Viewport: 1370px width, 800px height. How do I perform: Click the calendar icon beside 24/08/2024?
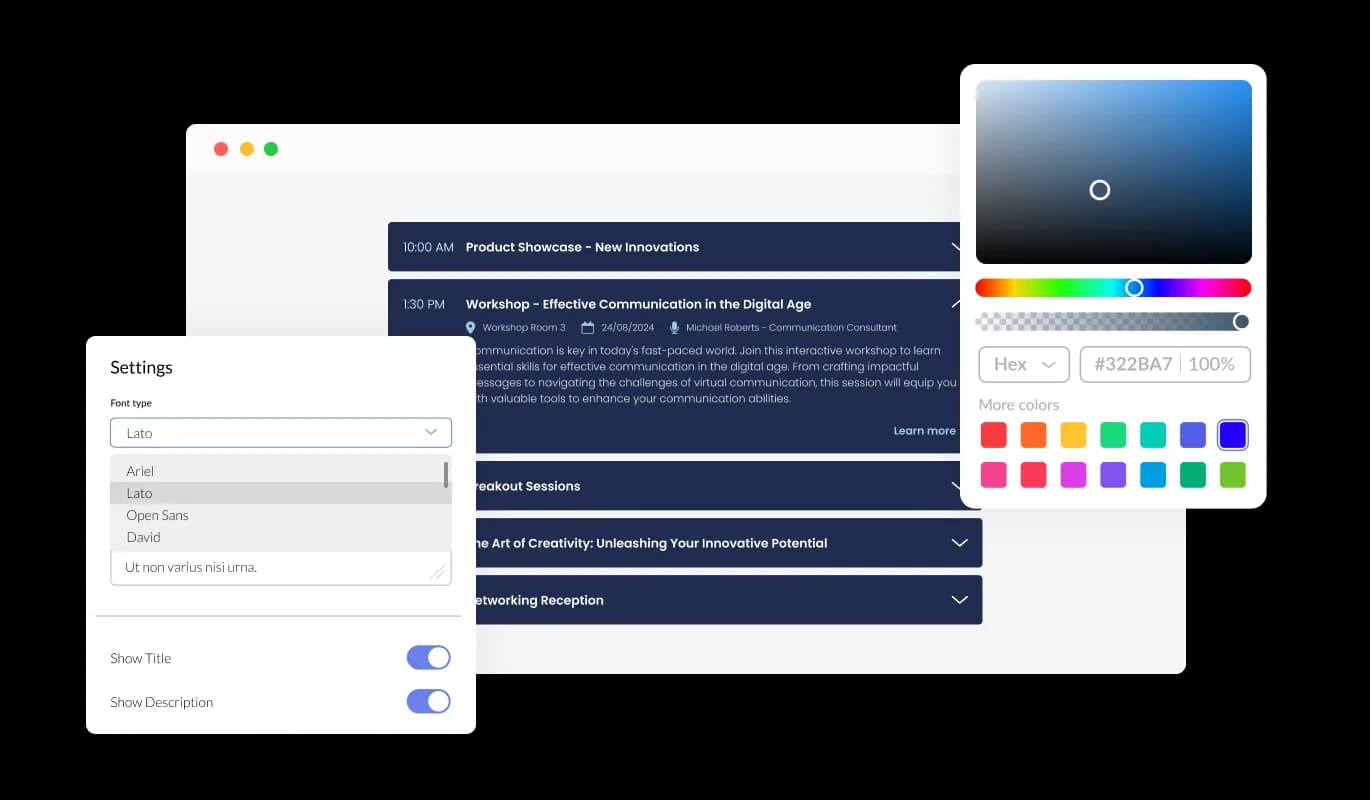pos(588,328)
